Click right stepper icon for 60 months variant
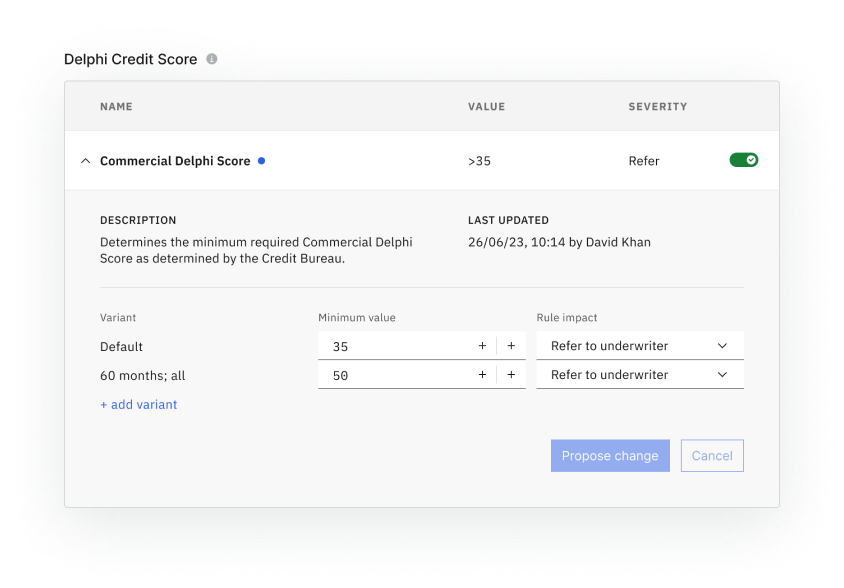 coord(511,375)
